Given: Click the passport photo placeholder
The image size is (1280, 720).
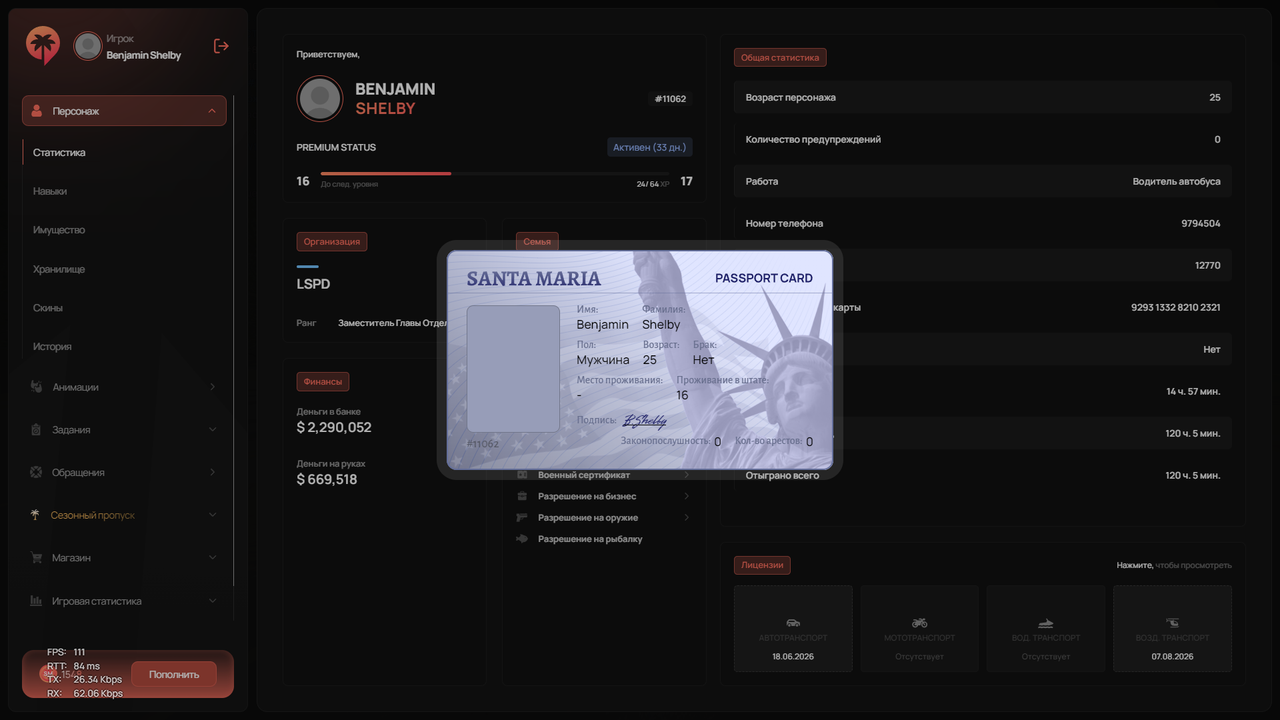Looking at the screenshot, I should click(514, 369).
